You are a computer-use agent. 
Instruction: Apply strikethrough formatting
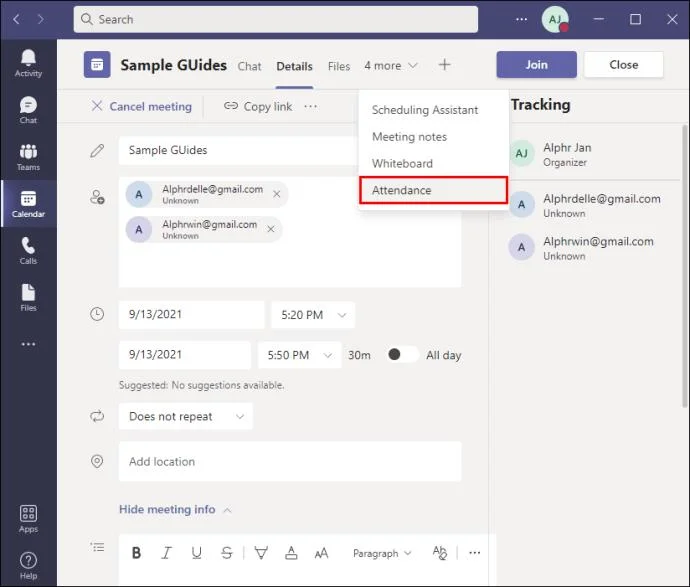click(227, 553)
